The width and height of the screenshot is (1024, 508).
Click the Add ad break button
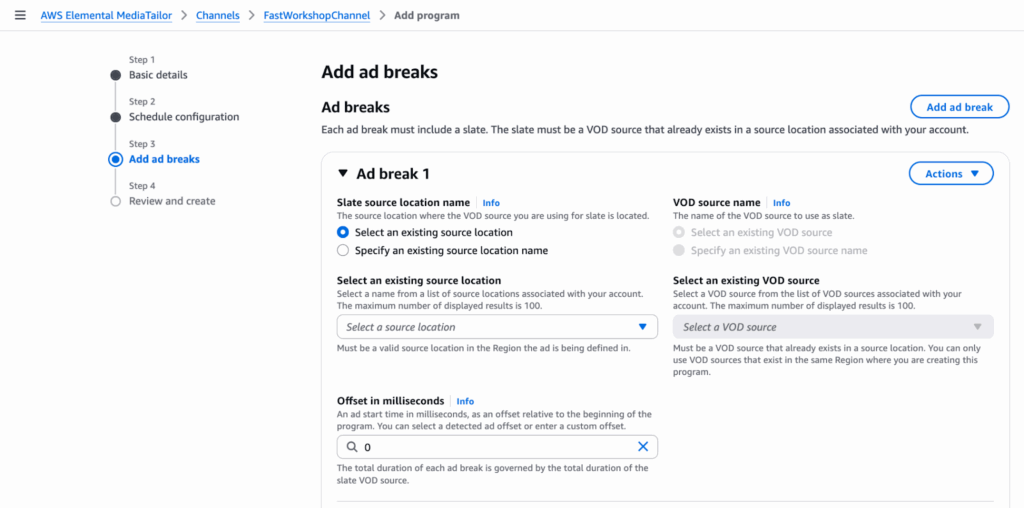point(959,107)
